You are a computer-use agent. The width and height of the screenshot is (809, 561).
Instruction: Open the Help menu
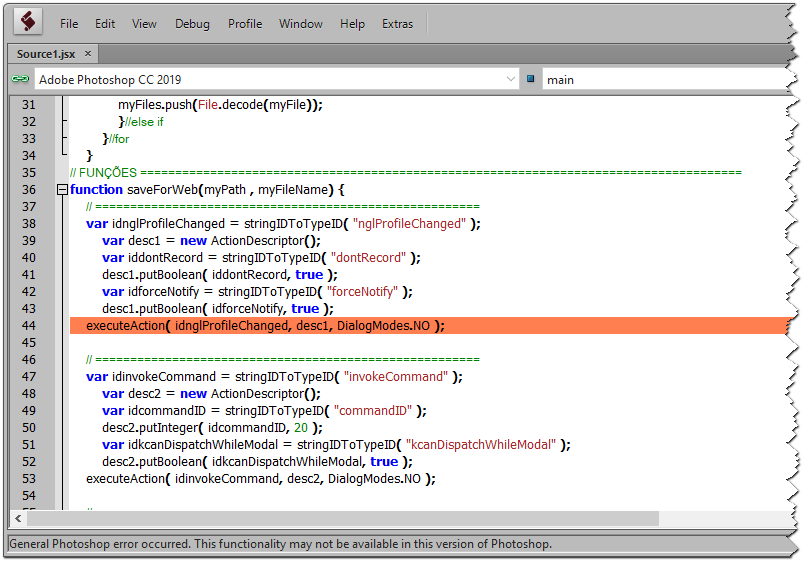[352, 24]
